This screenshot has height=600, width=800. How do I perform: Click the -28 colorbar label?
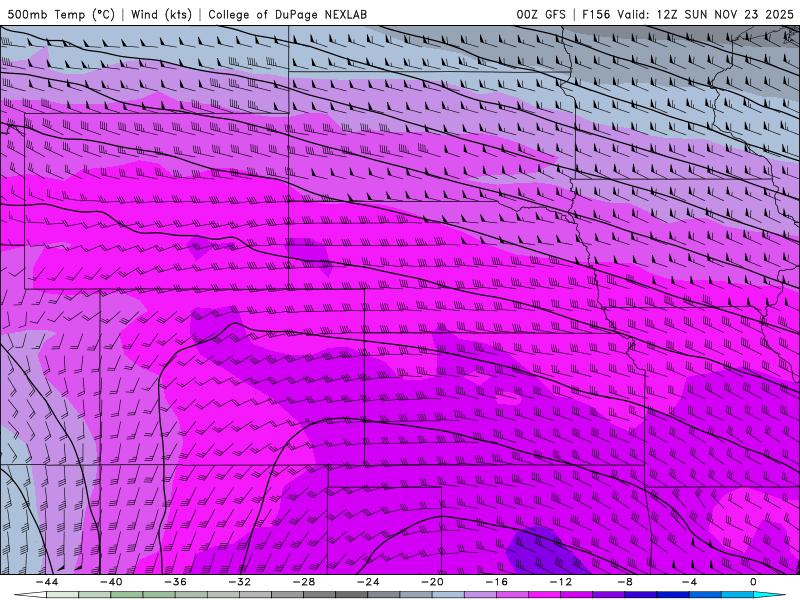[x=304, y=582]
